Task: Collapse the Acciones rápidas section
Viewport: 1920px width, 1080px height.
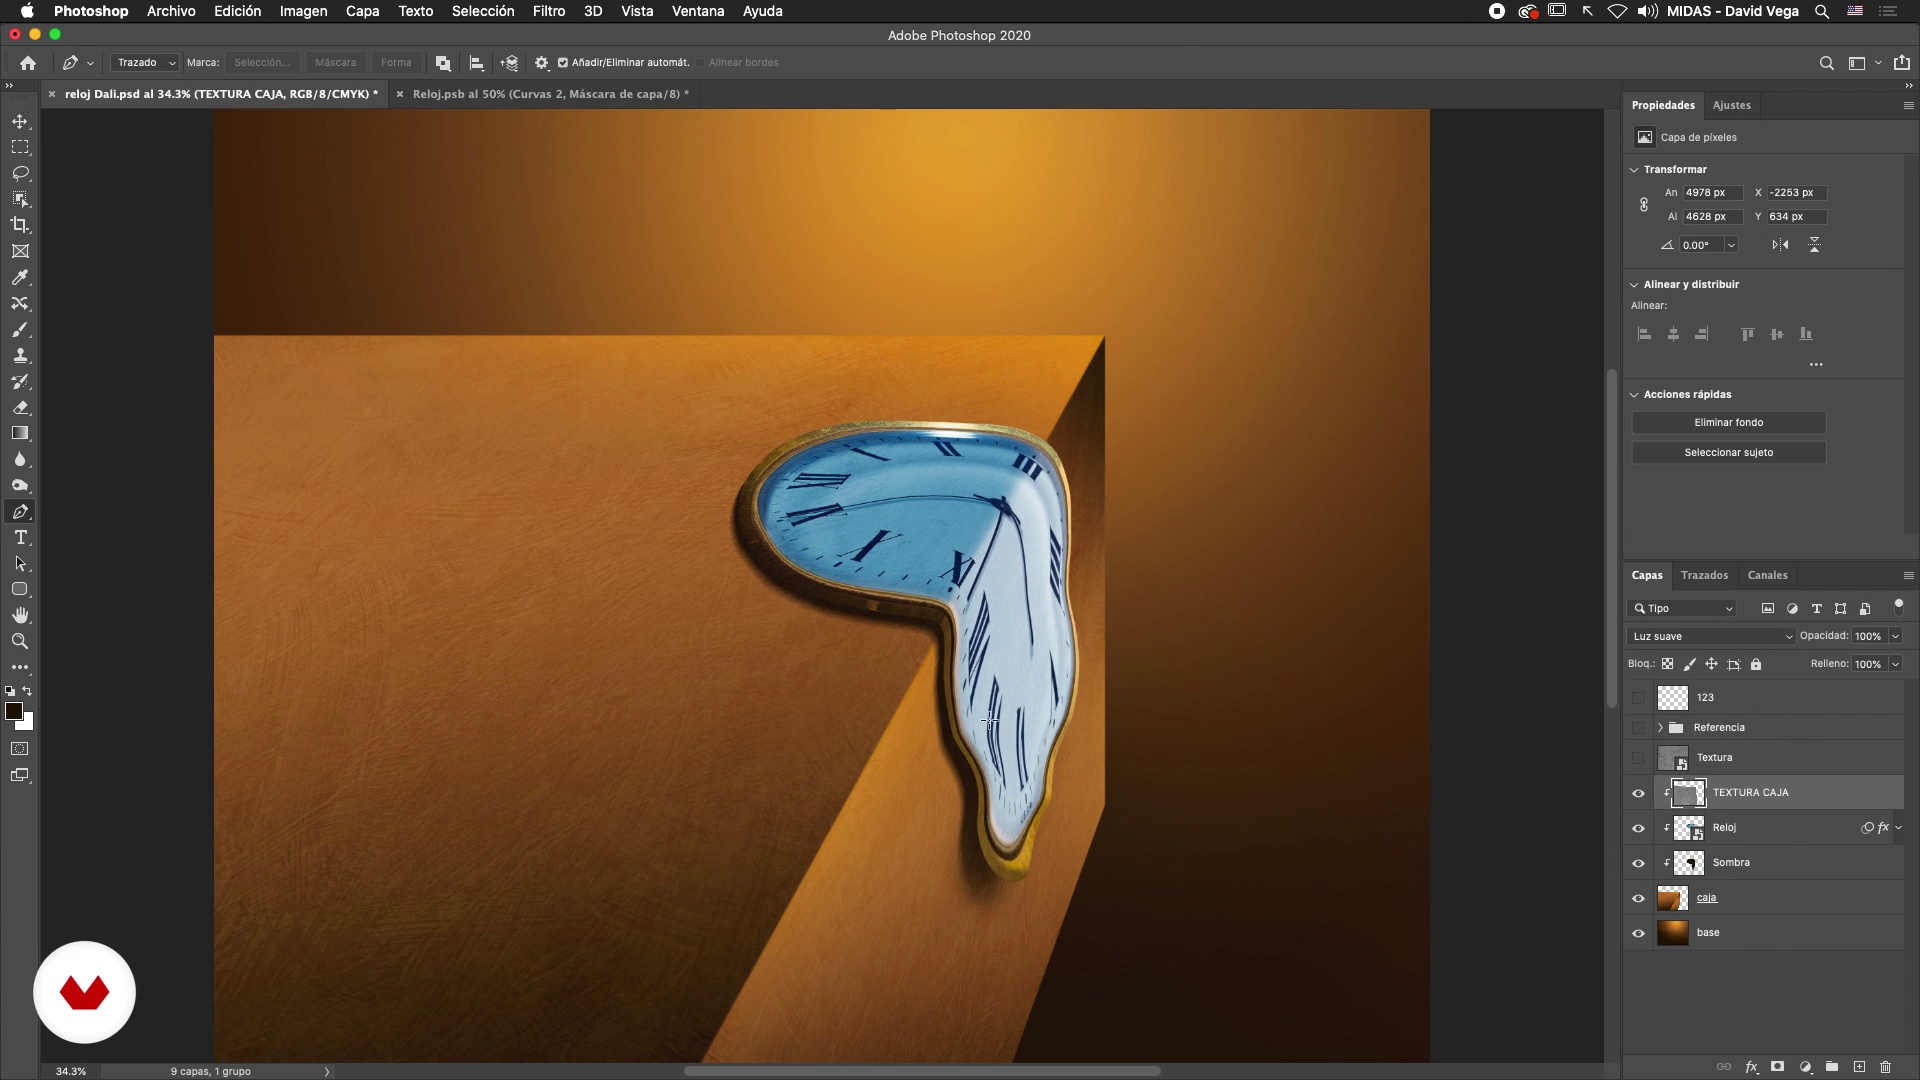Action: click(x=1634, y=395)
